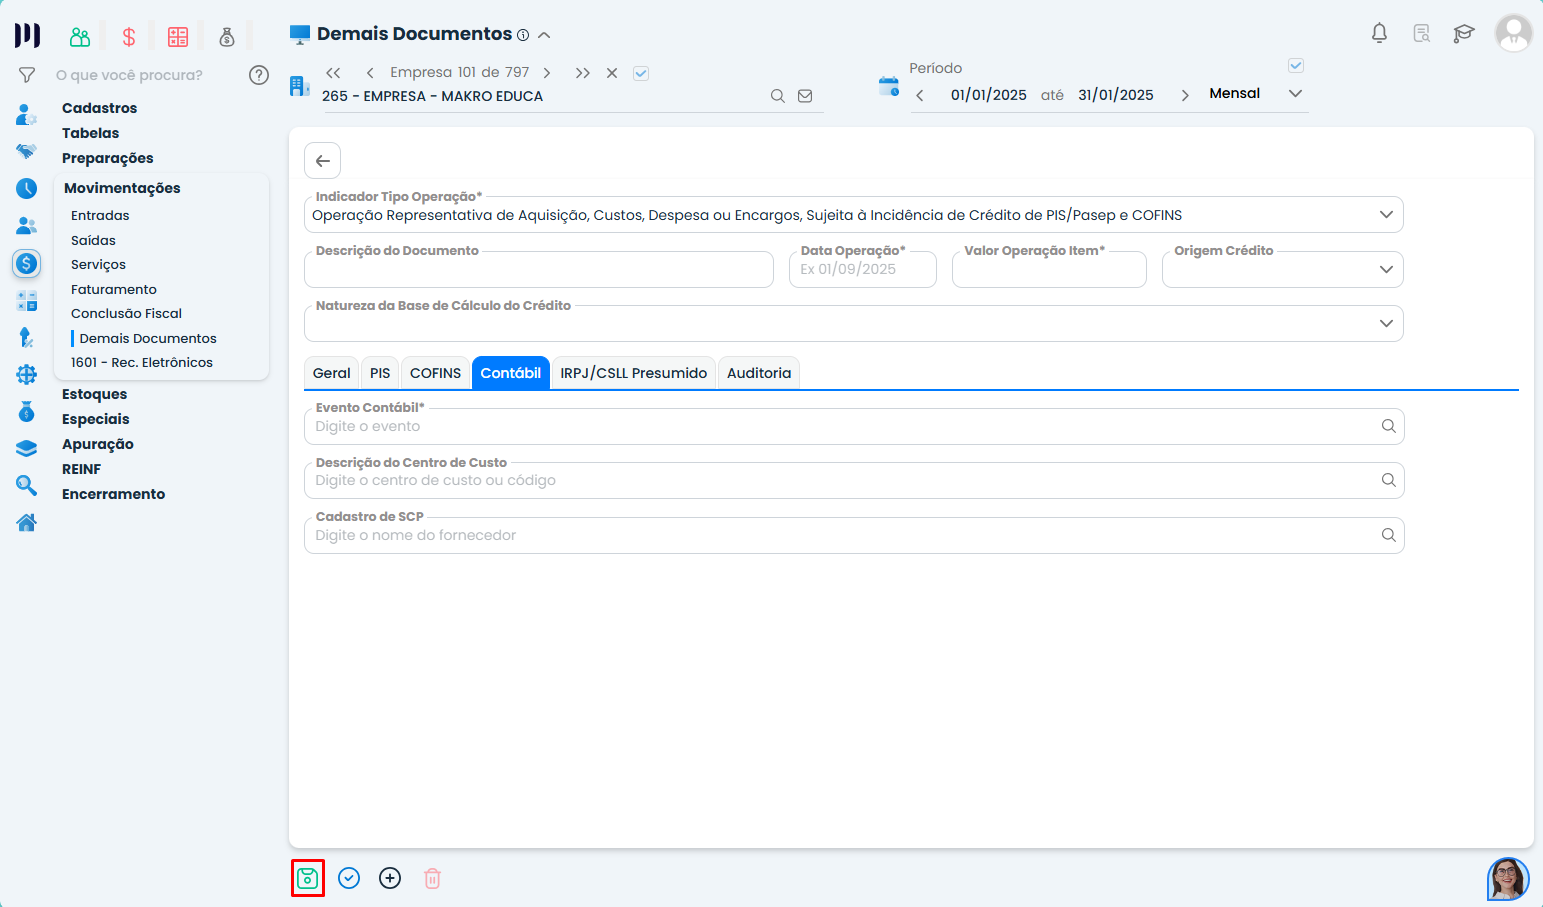
Task: Click the back arrow button
Action: tap(322, 160)
